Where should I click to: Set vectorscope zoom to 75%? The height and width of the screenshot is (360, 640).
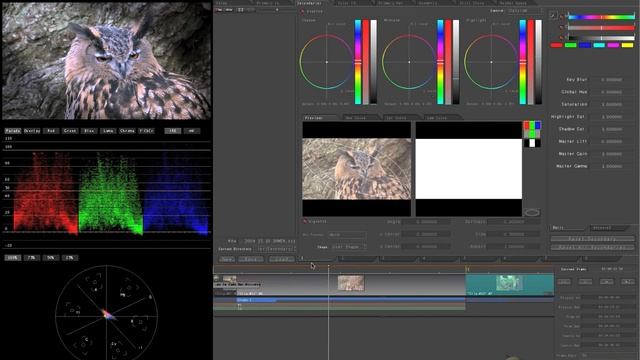[31, 258]
